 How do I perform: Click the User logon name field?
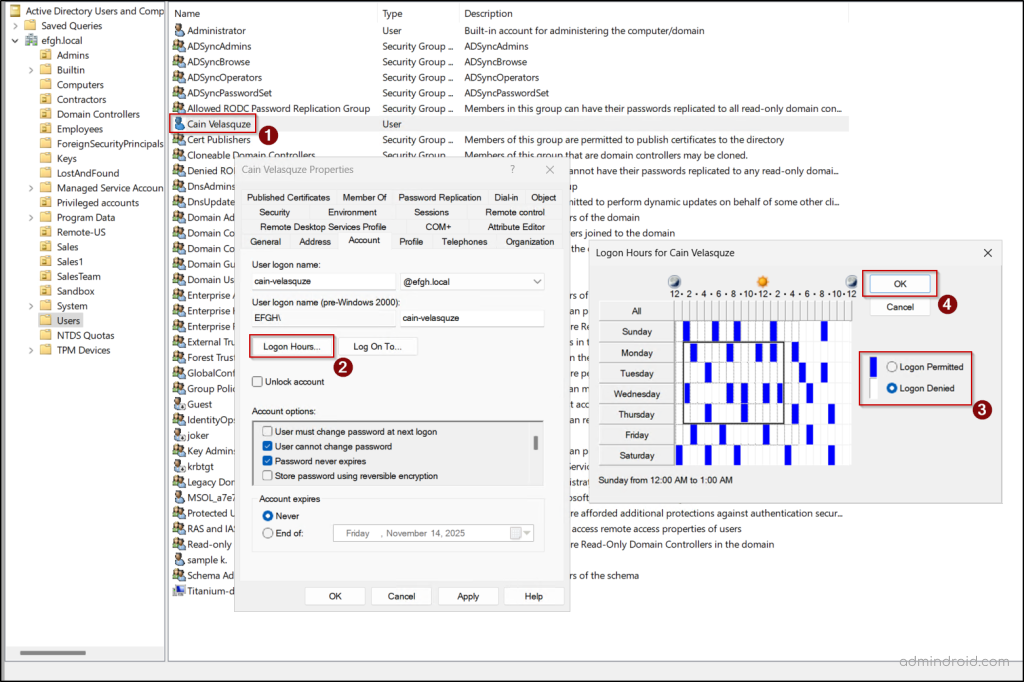tap(323, 283)
